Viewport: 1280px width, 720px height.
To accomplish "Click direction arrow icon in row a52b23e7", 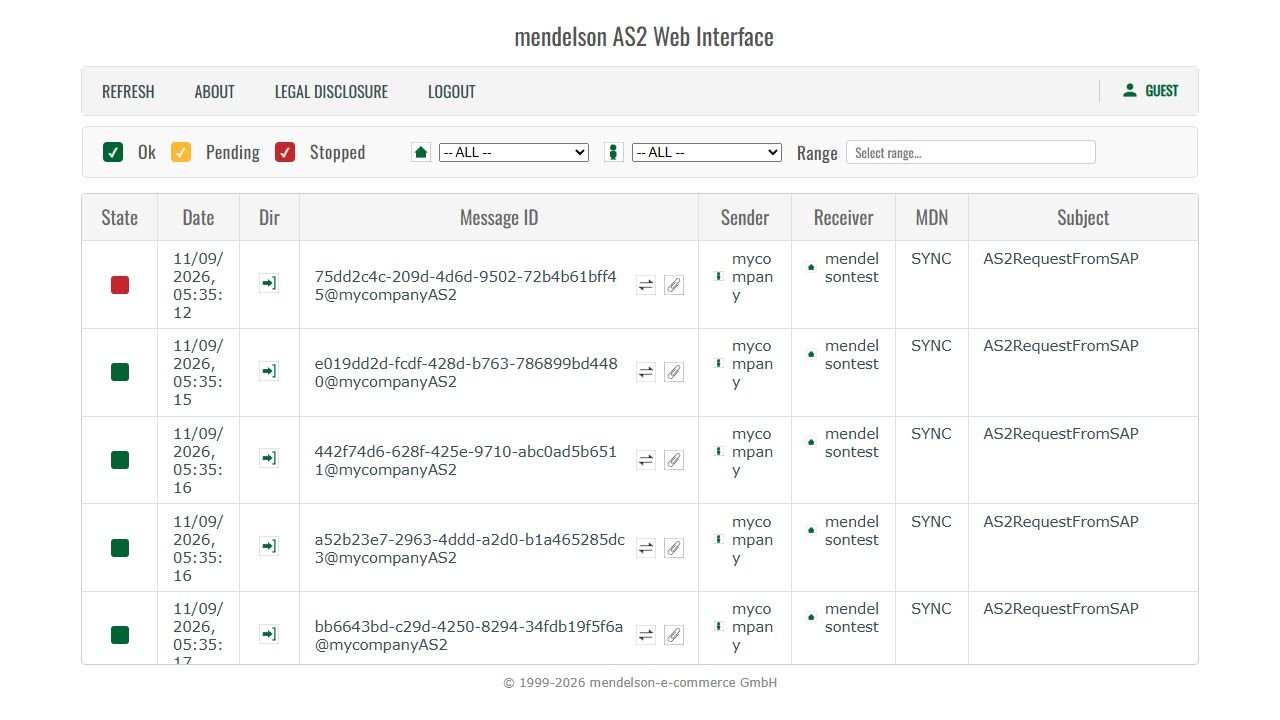I will (x=268, y=546).
